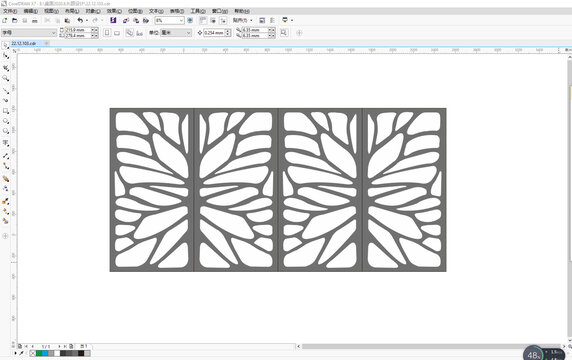This screenshot has width=572, height=360.
Task: Open the File menu
Action: click(10, 11)
